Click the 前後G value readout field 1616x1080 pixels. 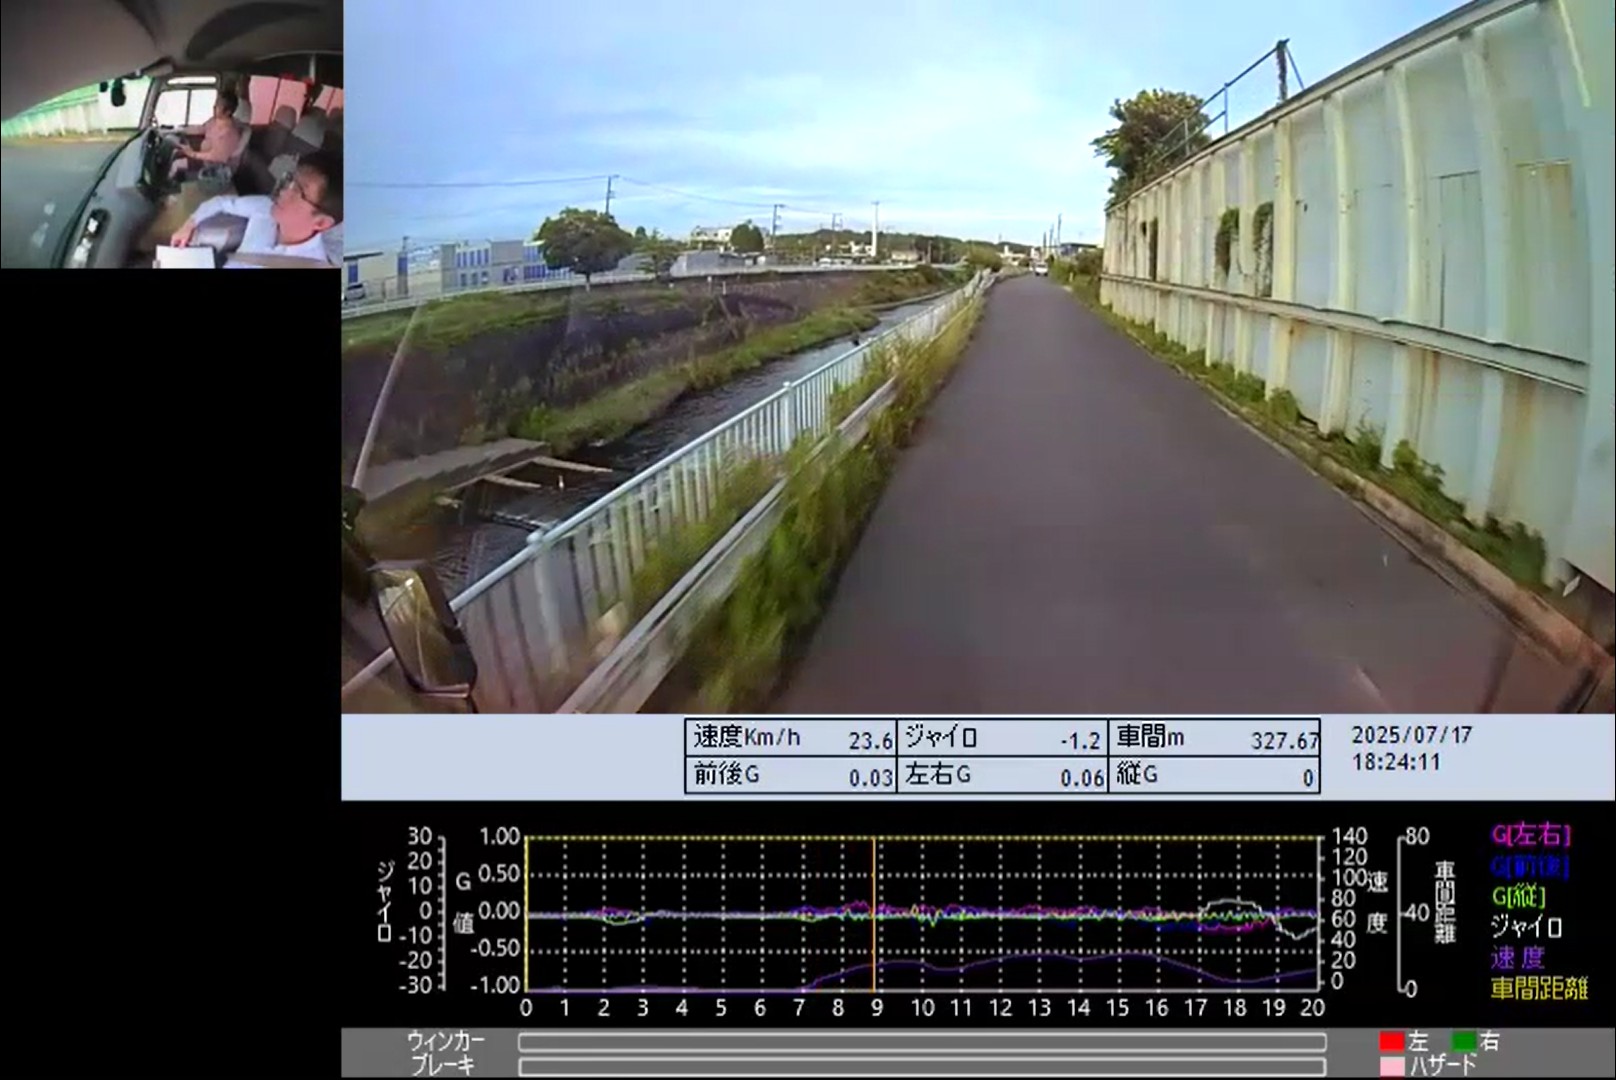click(791, 776)
